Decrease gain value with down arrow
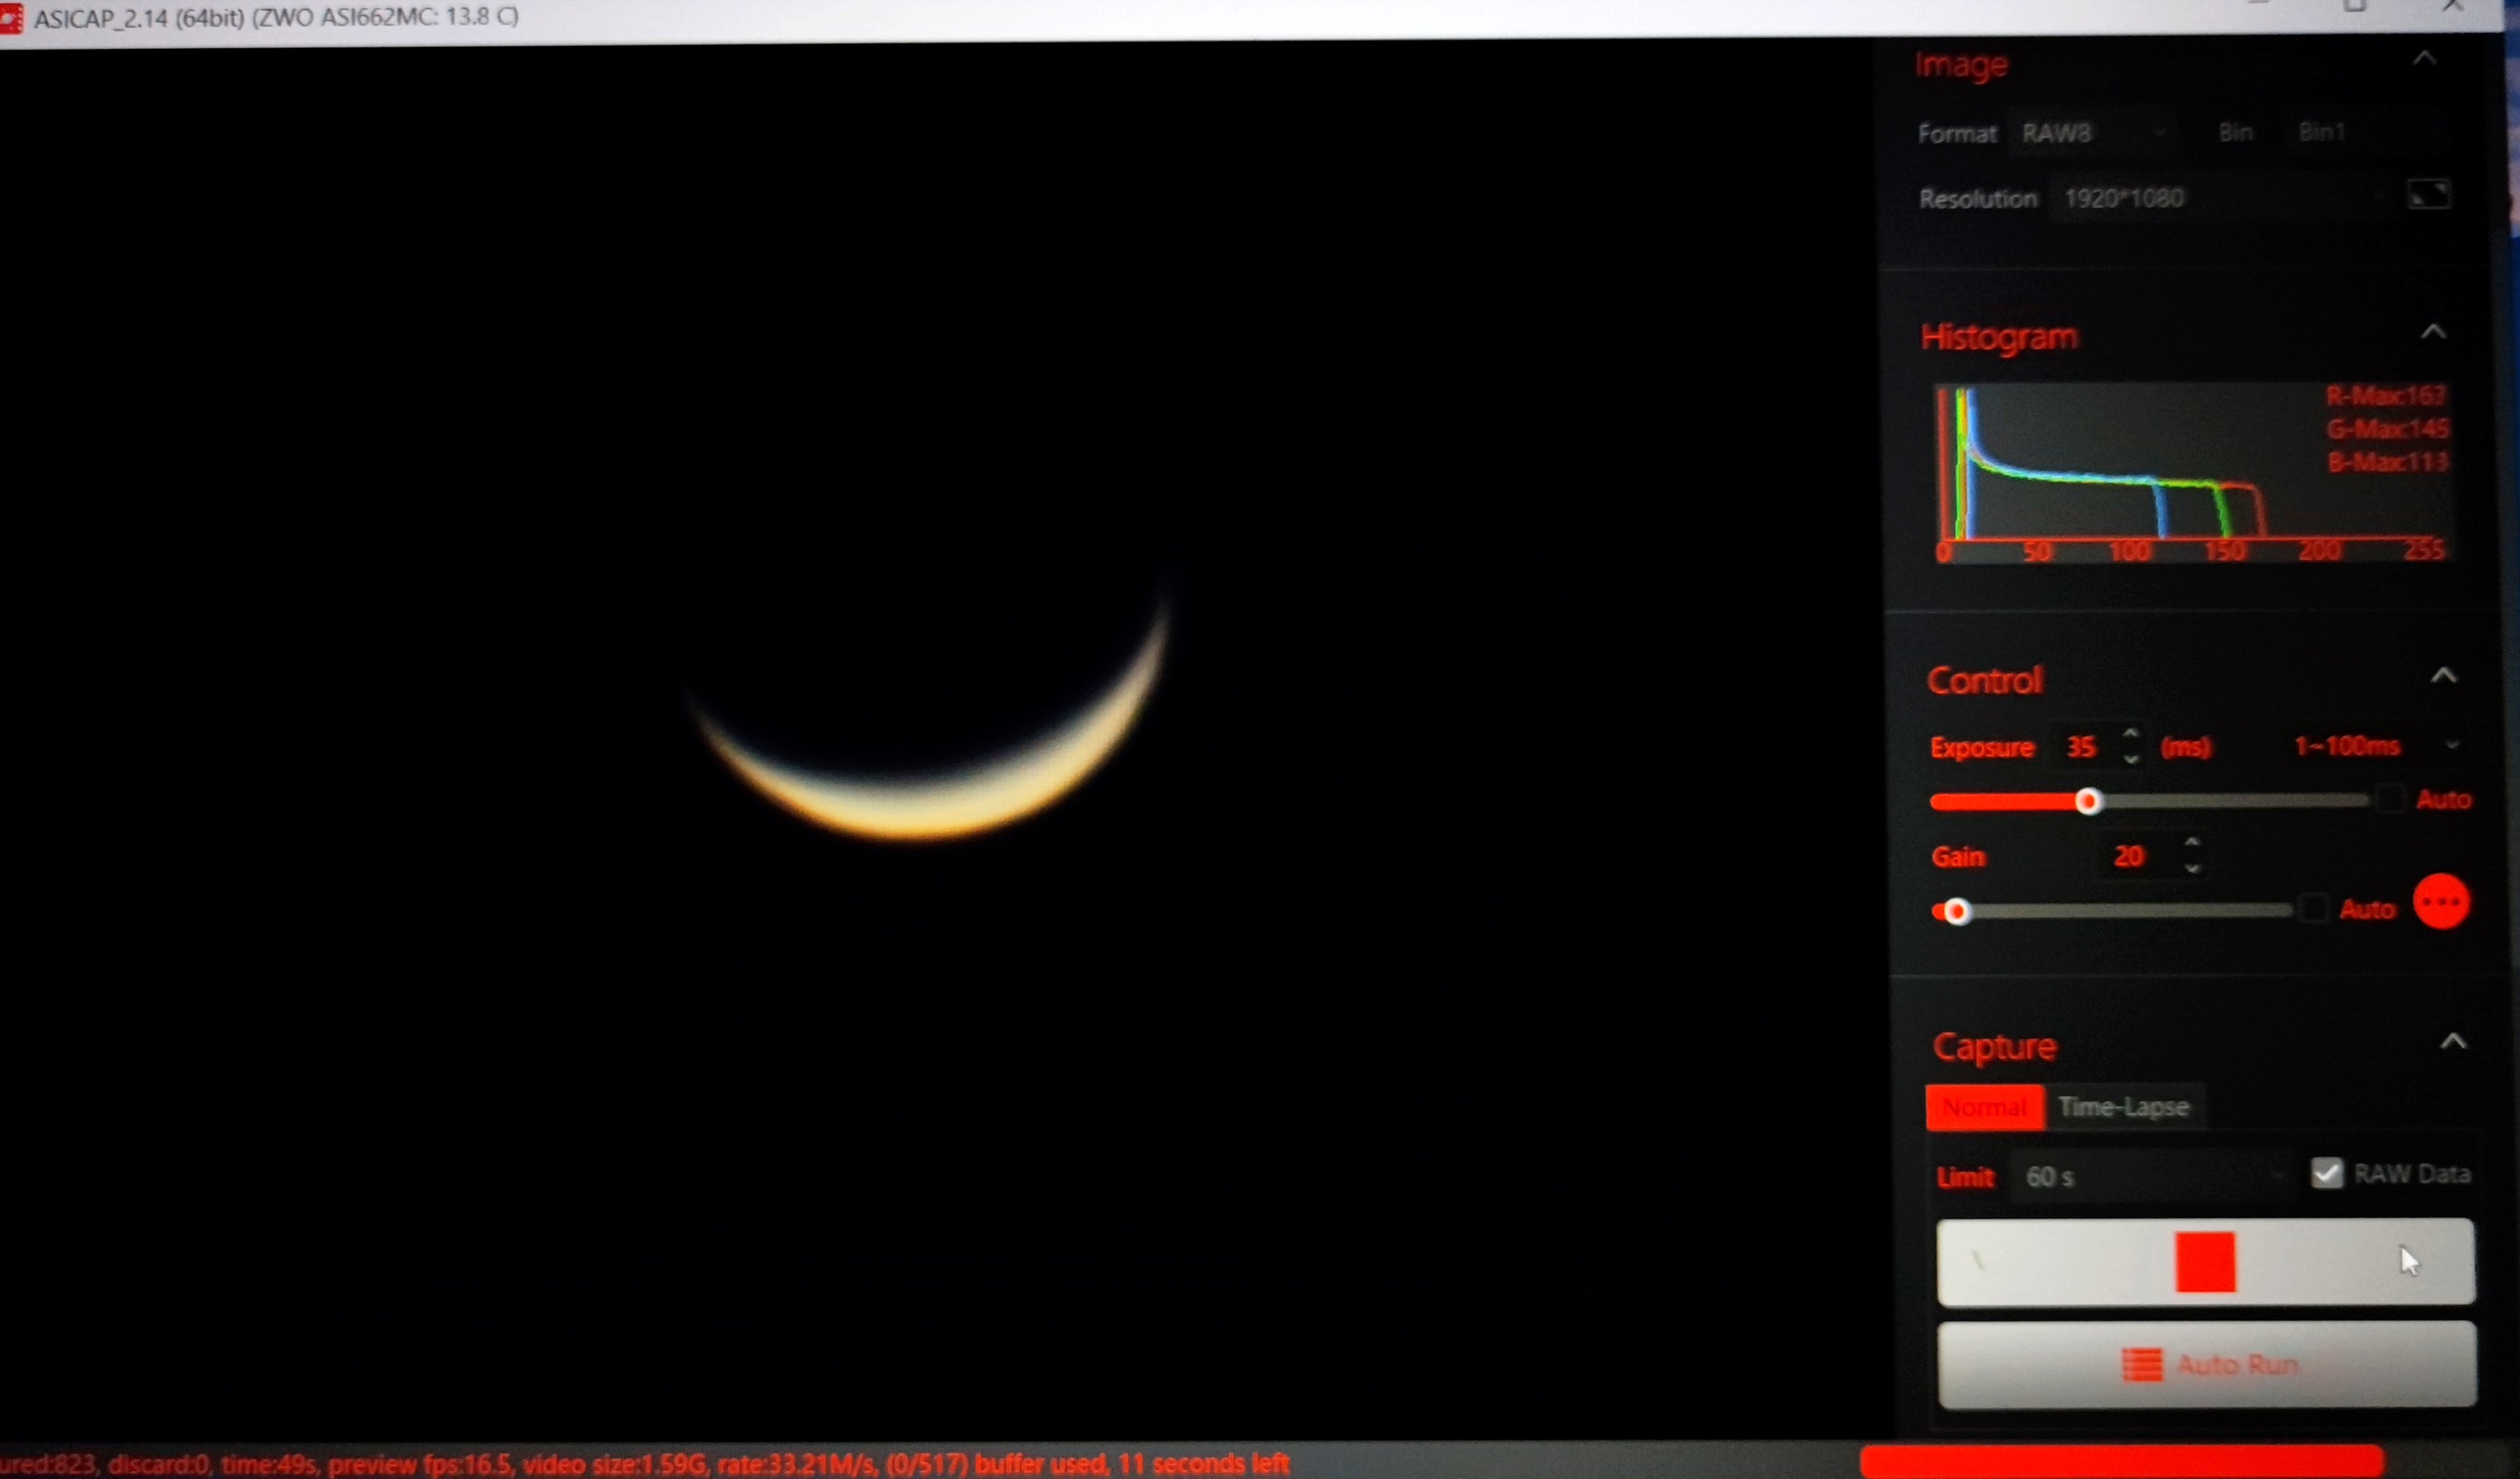 2193,868
